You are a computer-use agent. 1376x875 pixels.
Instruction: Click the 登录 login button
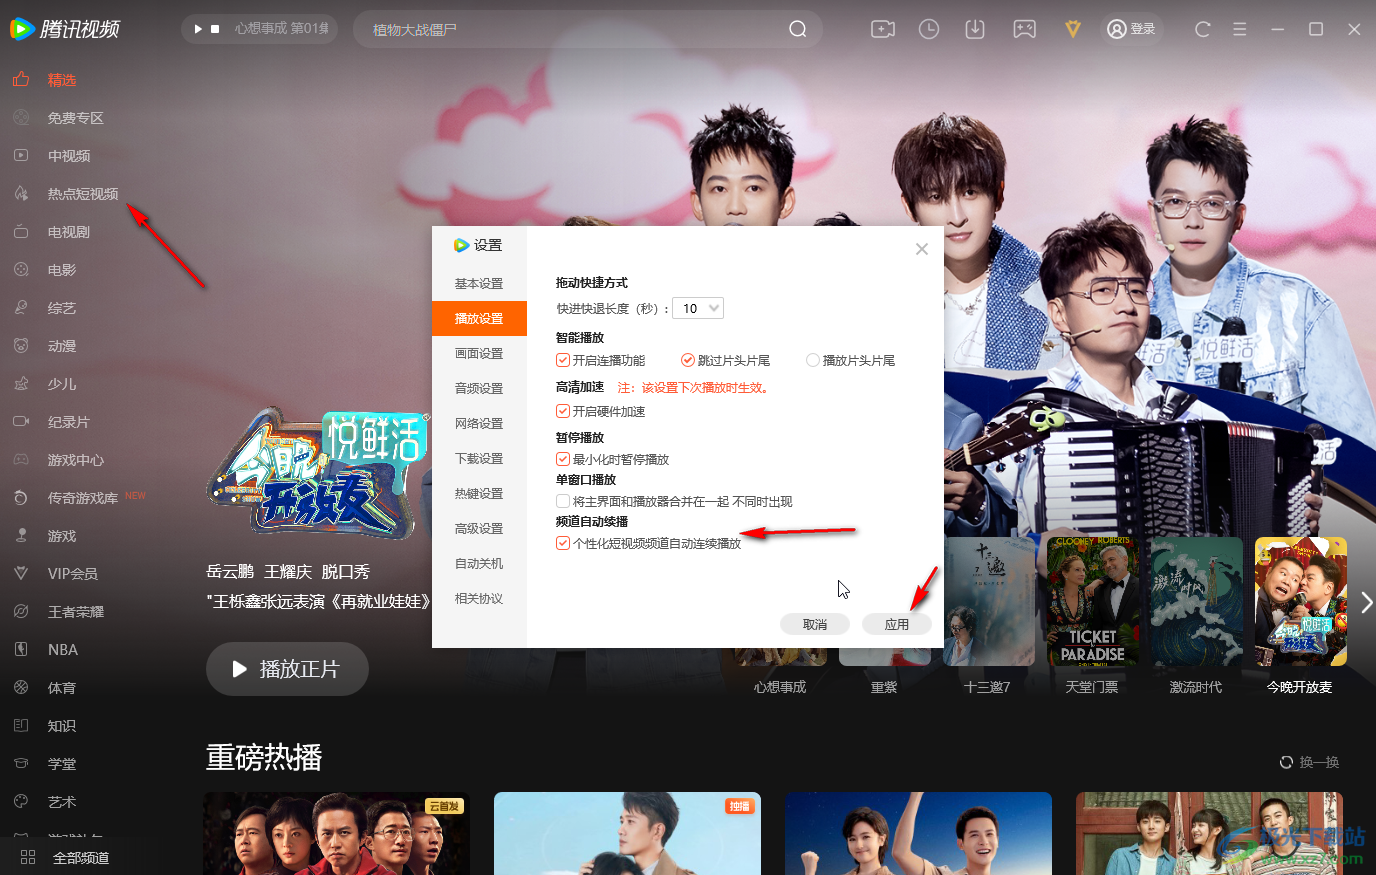pos(1131,29)
